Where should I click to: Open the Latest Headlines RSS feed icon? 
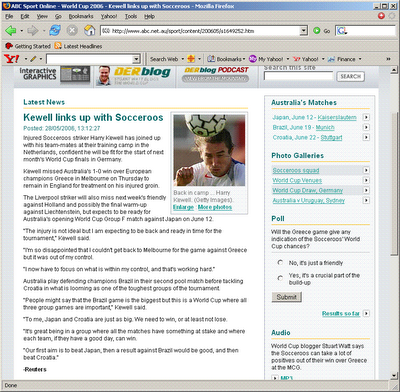[x=58, y=46]
